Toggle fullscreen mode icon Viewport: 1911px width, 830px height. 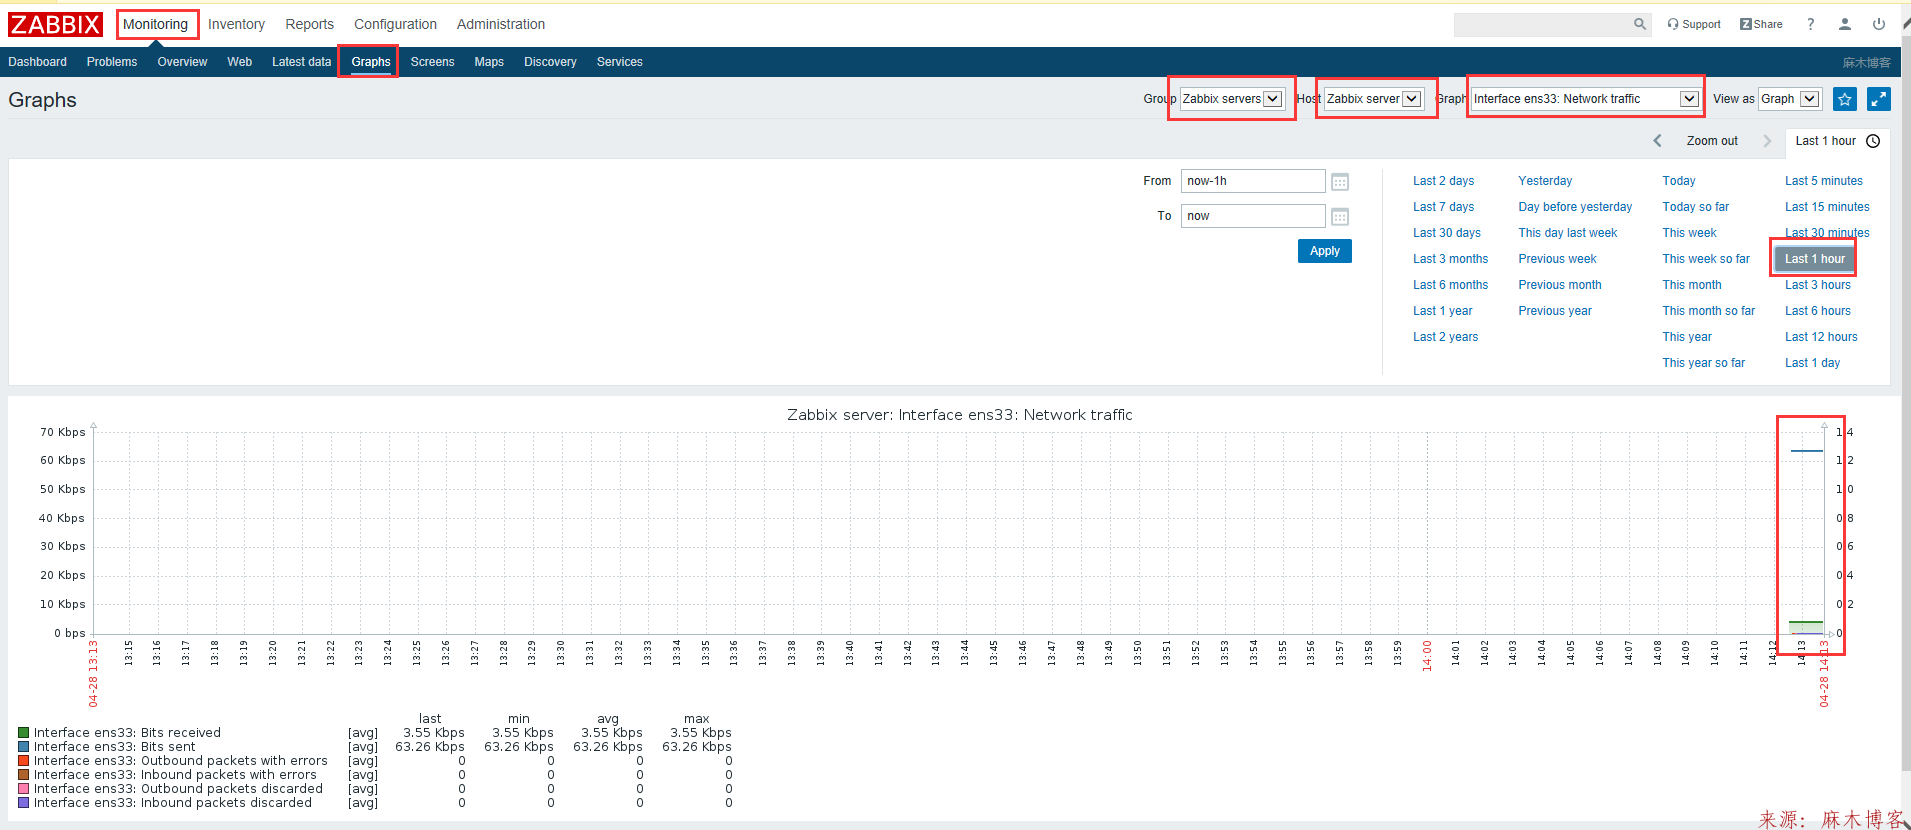click(x=1879, y=99)
